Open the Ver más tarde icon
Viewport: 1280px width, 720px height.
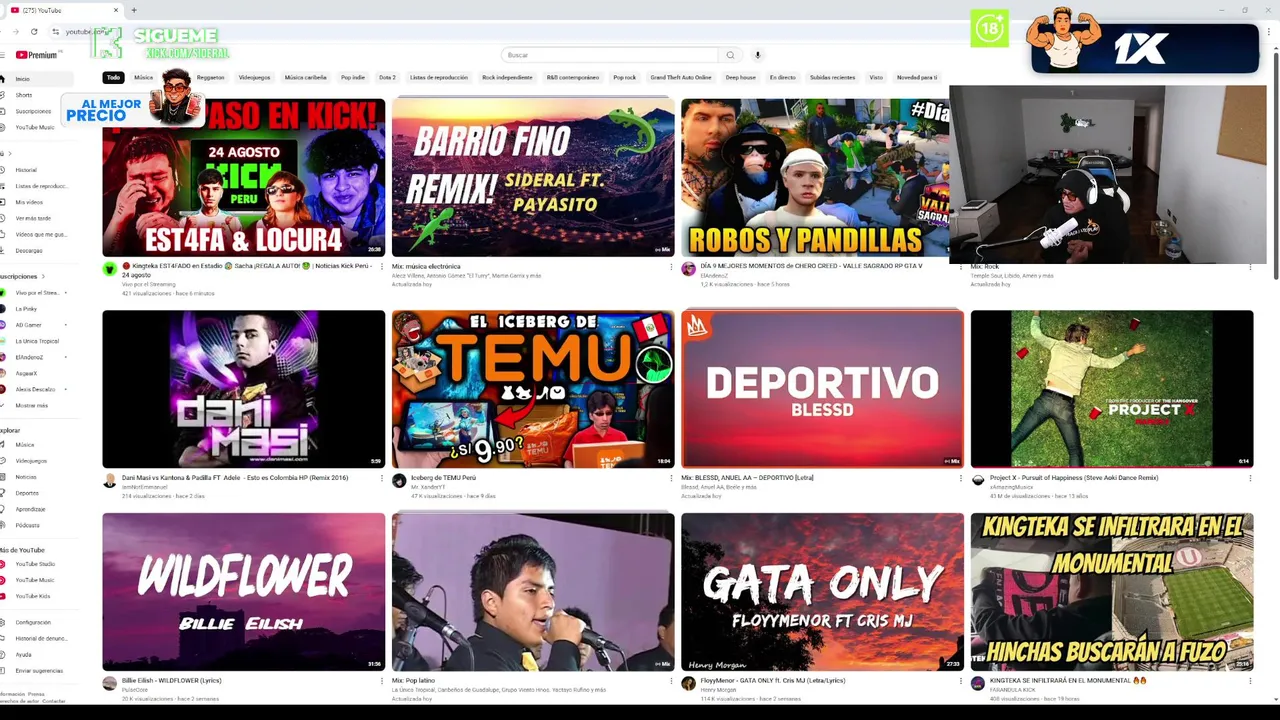coord(3,218)
